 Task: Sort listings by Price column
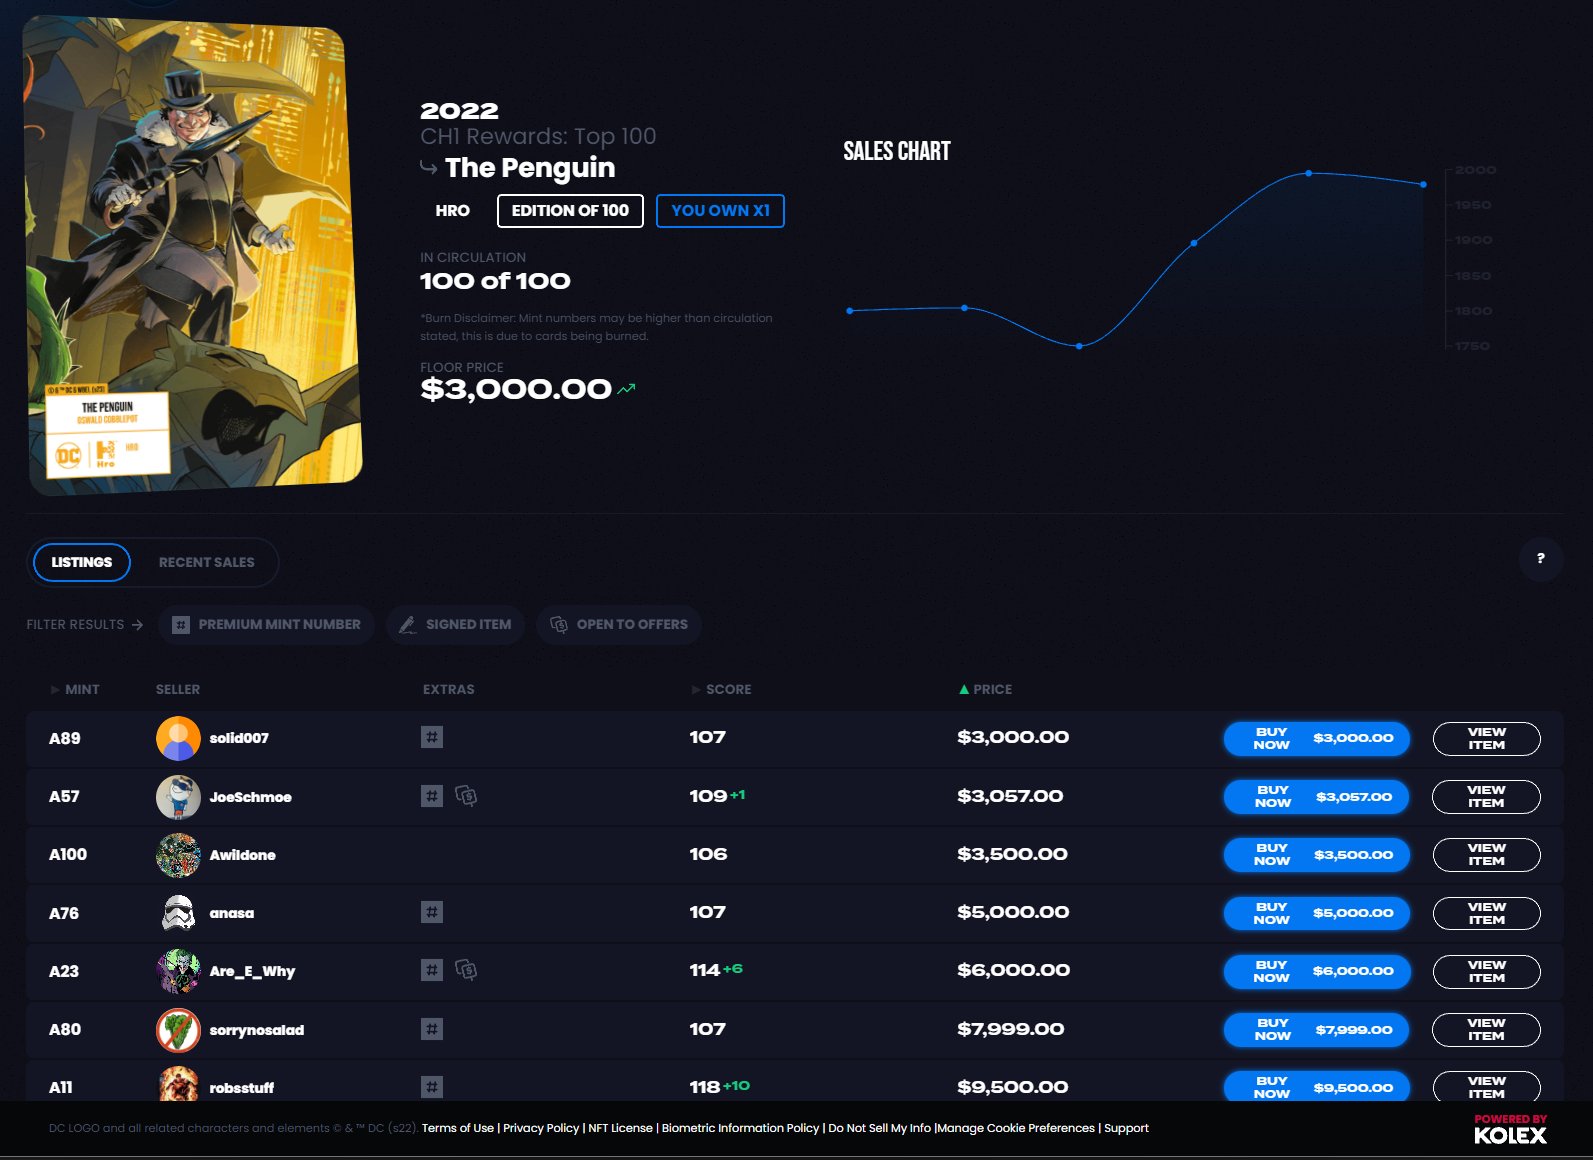(x=985, y=689)
